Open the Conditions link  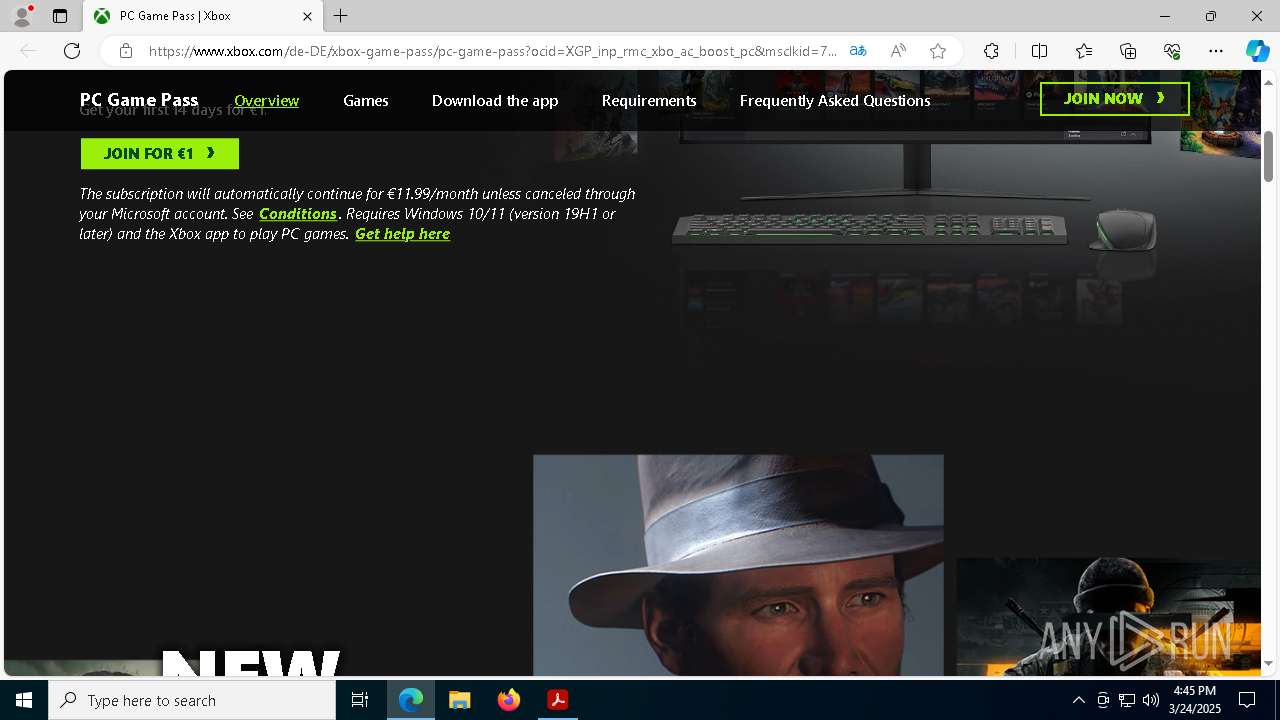pyautogui.click(x=298, y=214)
